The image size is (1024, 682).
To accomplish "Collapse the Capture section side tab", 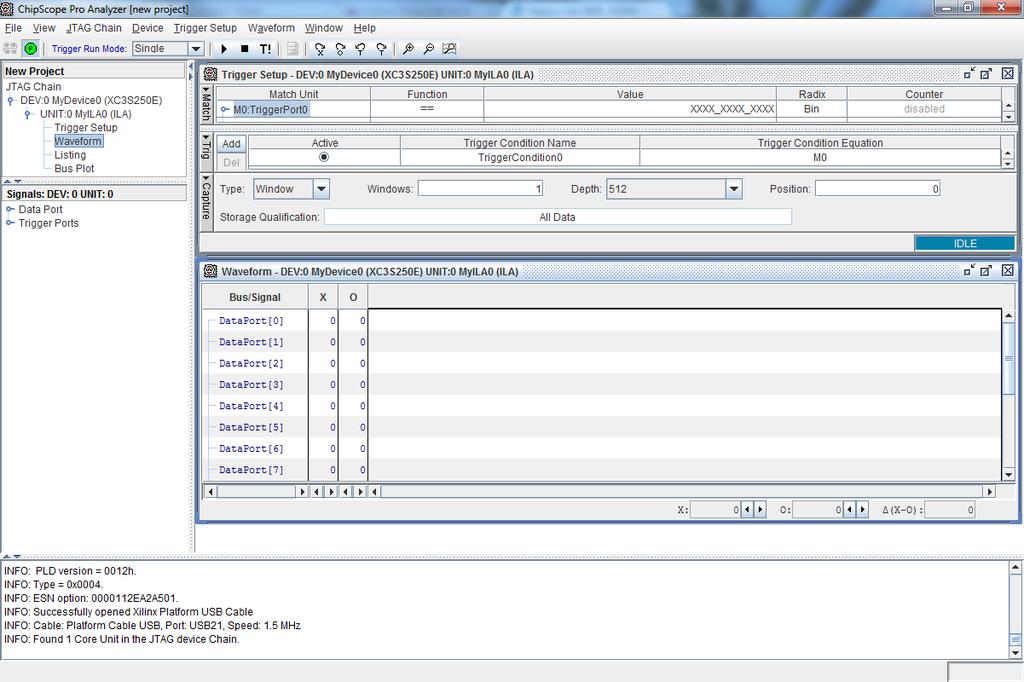I will (206, 200).
